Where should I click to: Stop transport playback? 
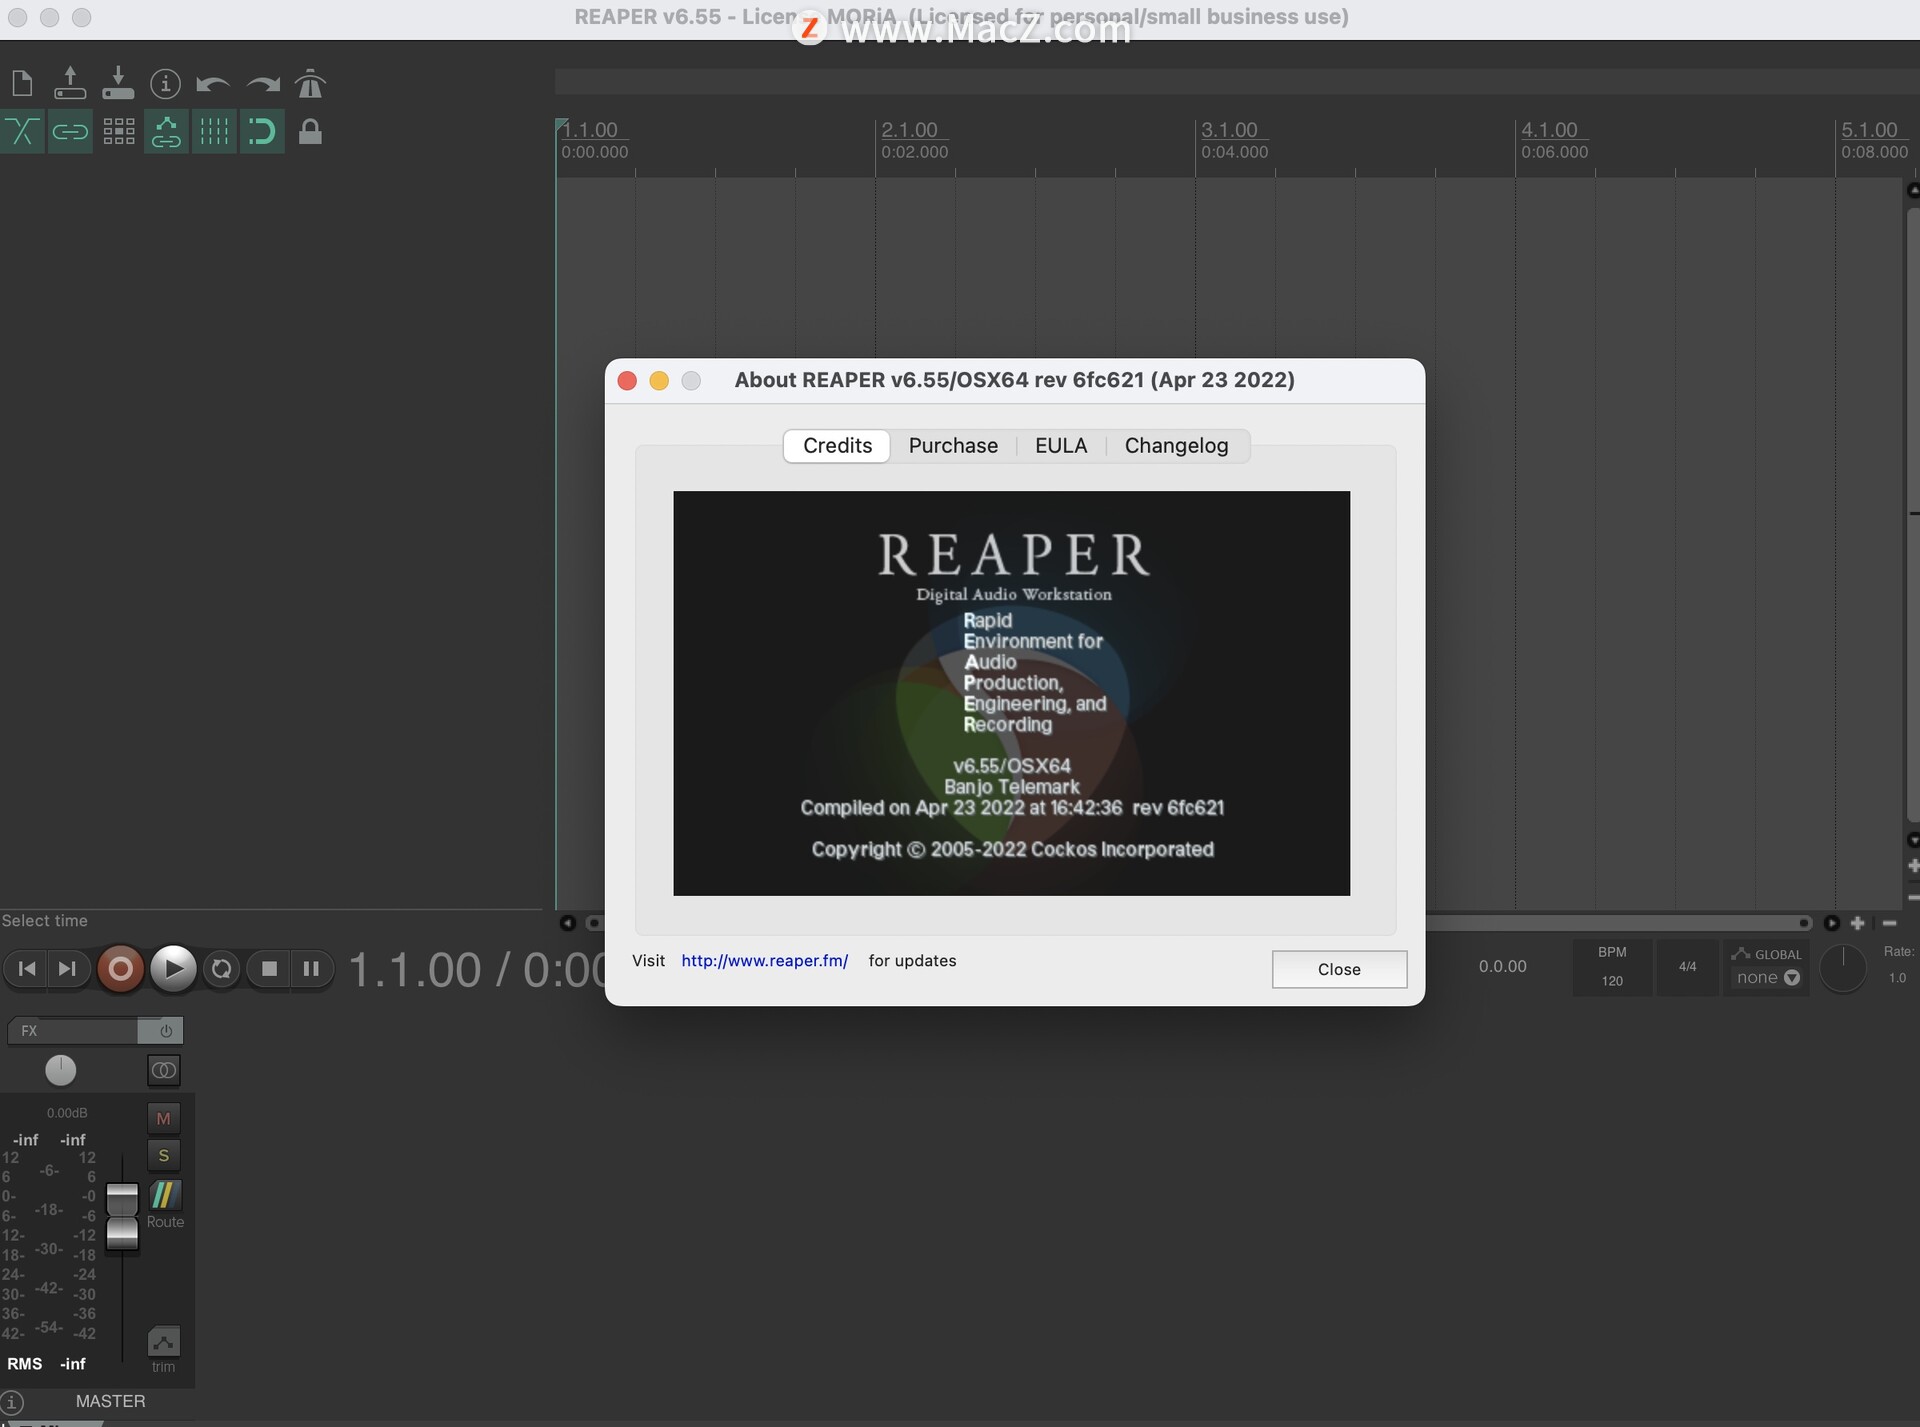(269, 969)
